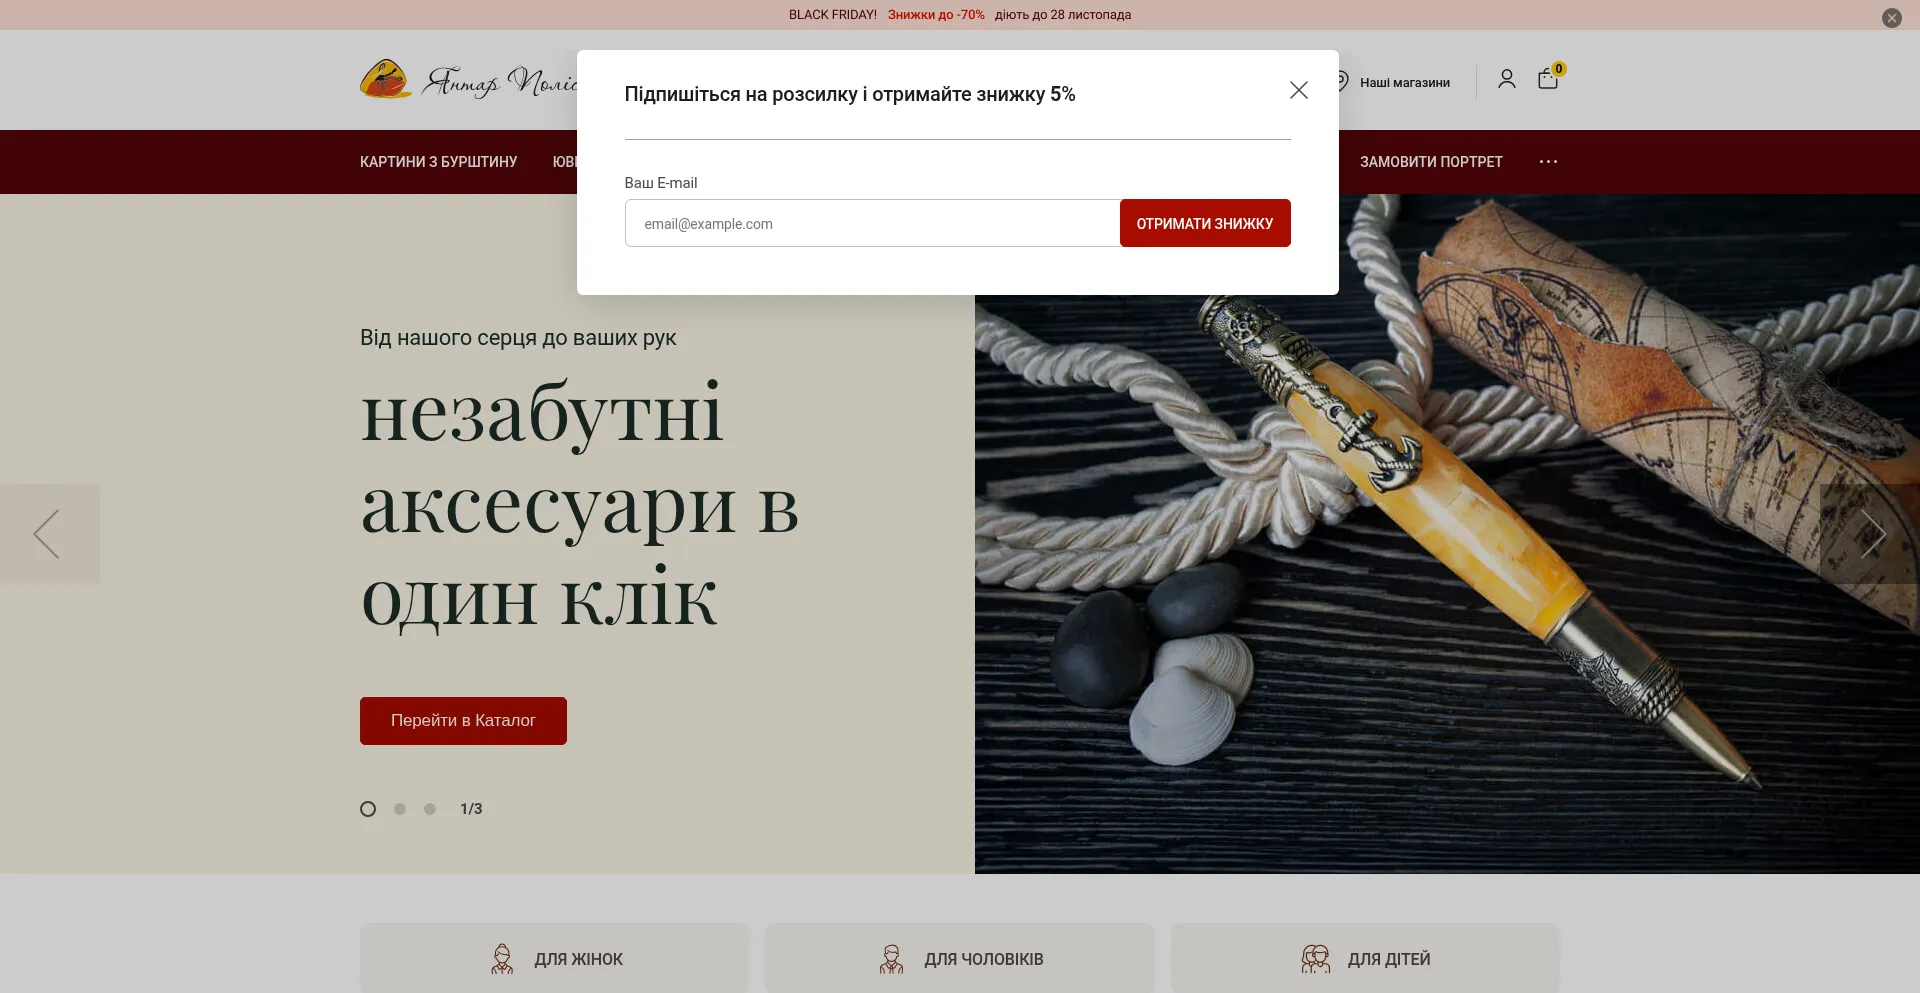This screenshot has width=1920, height=993.
Task: Click the women category icon
Action: [502, 959]
